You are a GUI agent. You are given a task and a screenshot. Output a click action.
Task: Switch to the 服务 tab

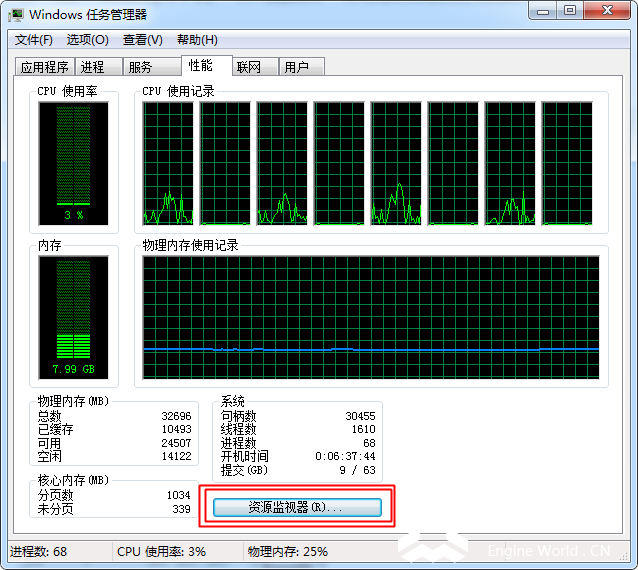(151, 67)
